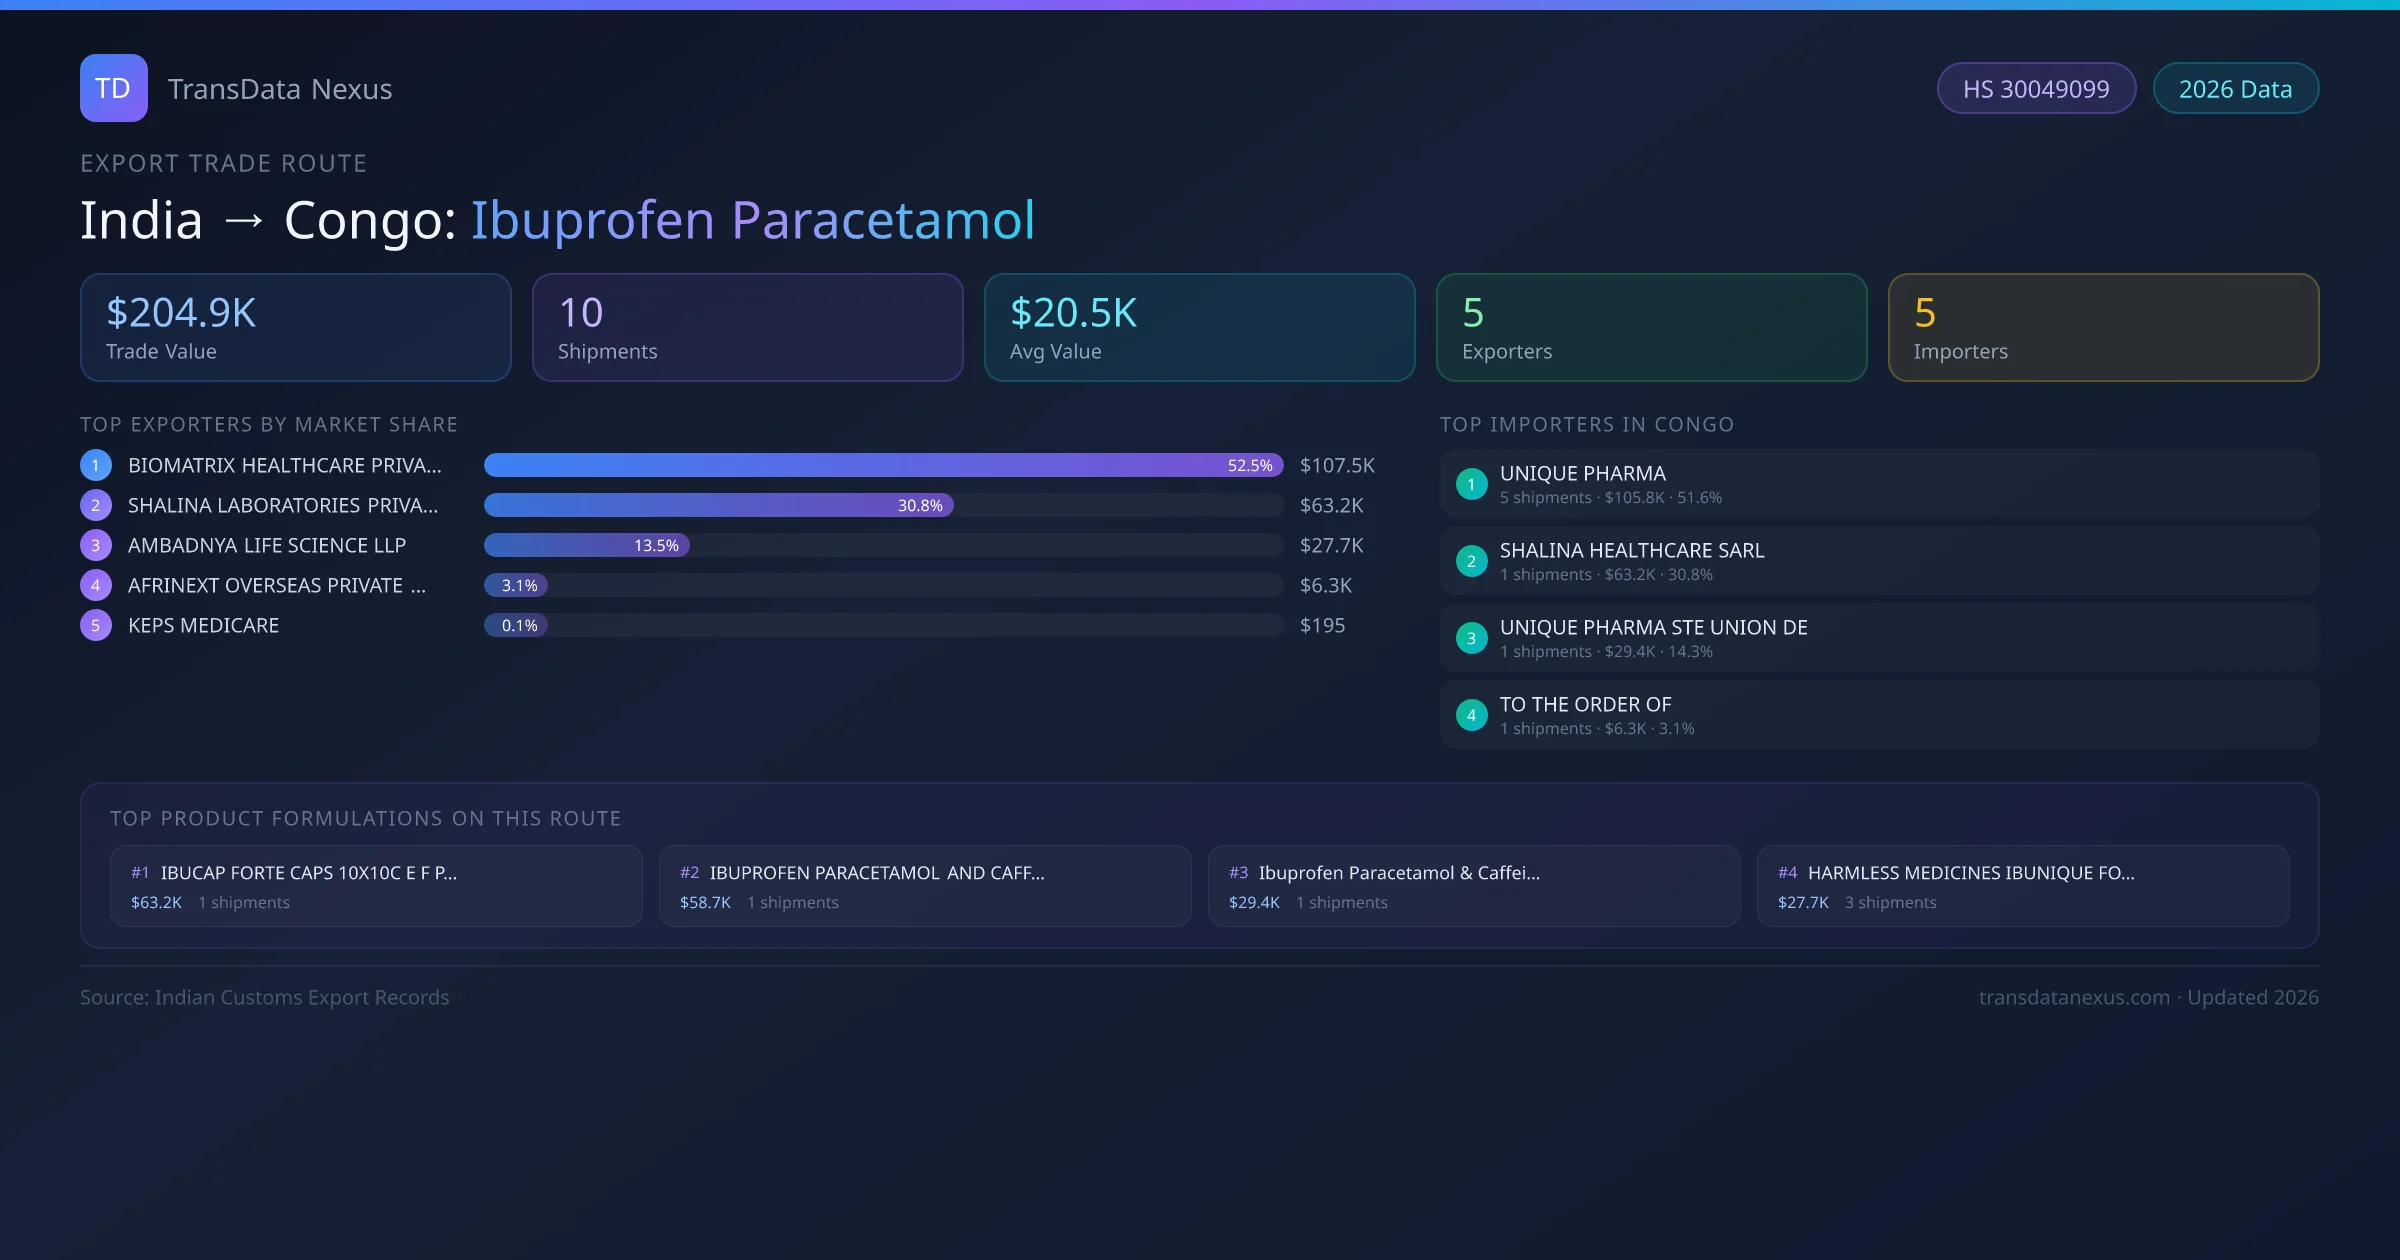Click rank 2 badge beside Shalina Laboratories

[96, 505]
